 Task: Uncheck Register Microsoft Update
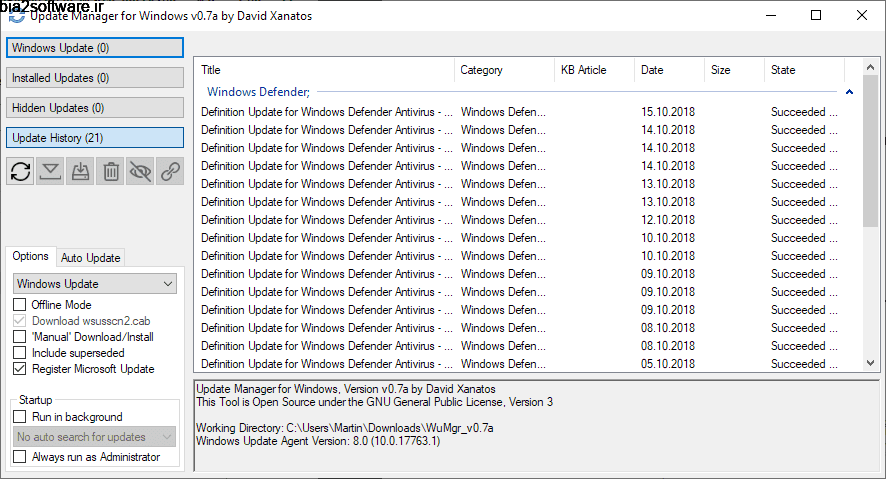click(20, 369)
